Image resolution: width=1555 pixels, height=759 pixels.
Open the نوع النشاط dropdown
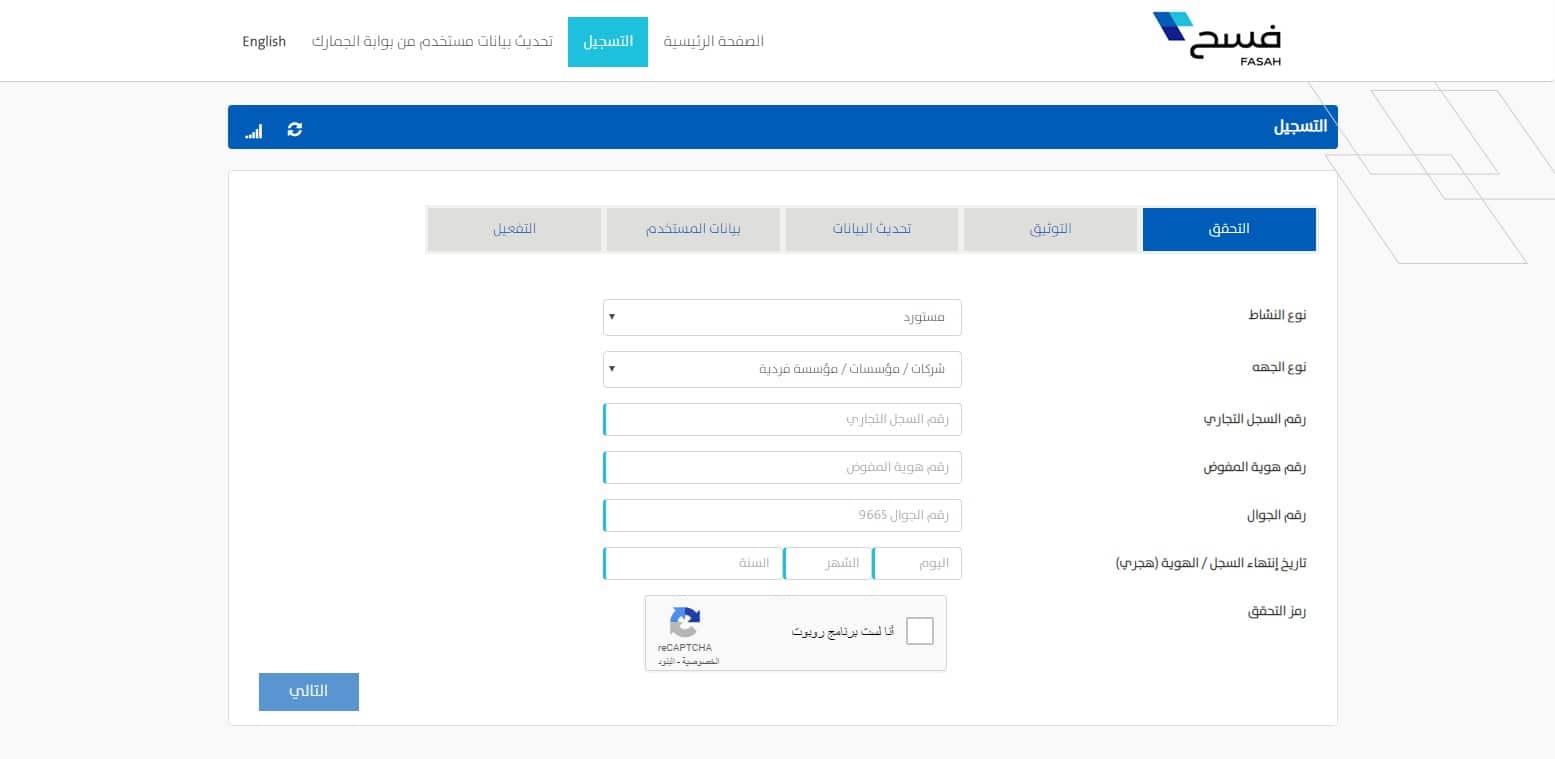pos(782,317)
